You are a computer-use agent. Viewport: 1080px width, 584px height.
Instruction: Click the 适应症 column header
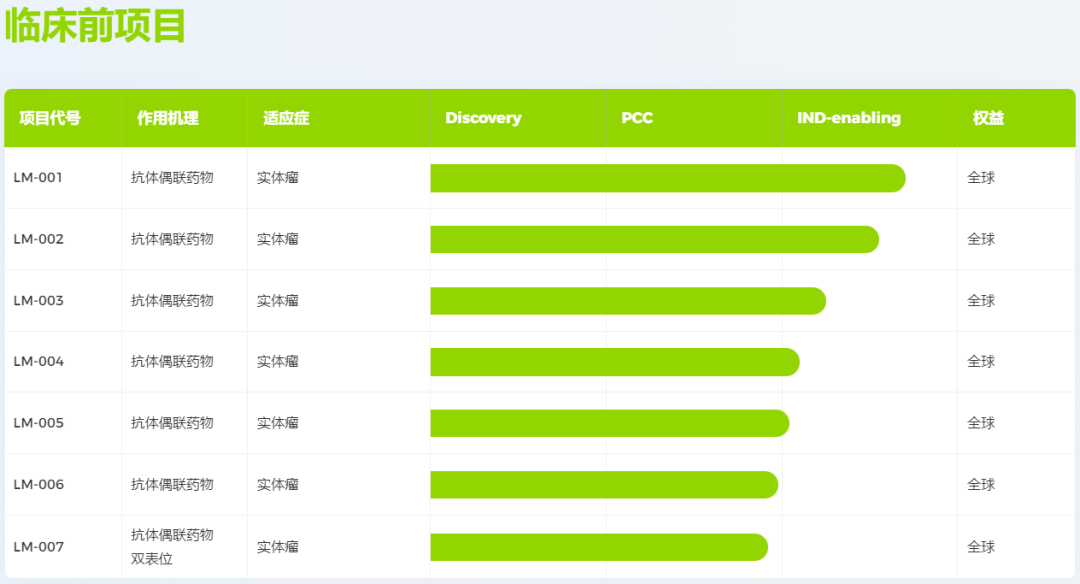[286, 118]
